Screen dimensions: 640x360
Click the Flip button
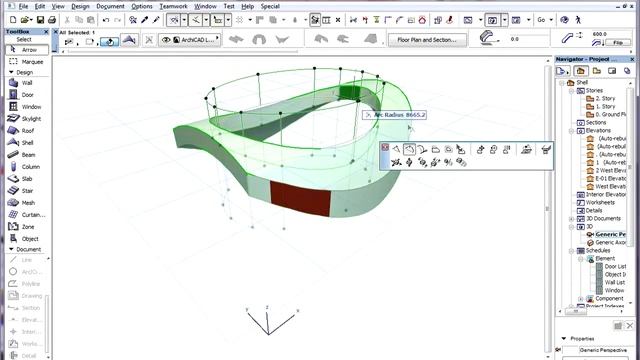click(x=618, y=42)
